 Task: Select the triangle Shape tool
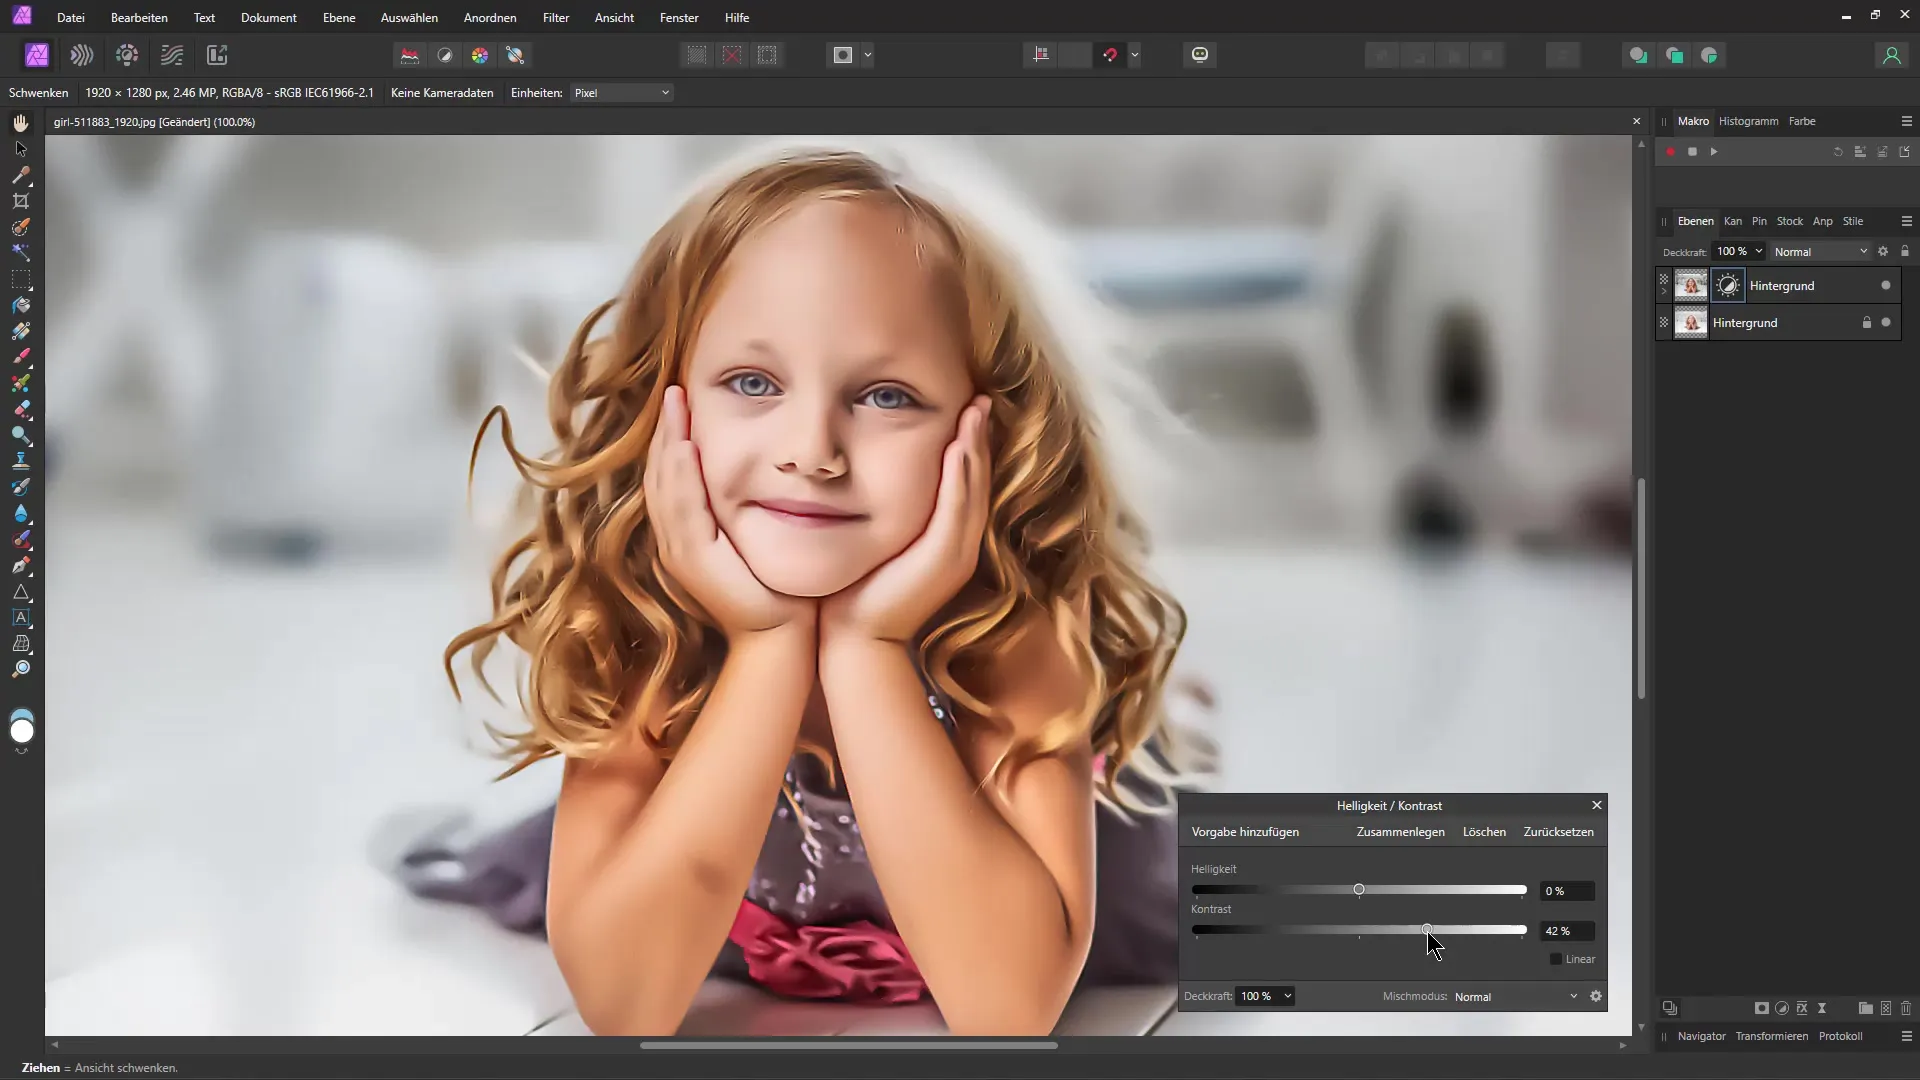[21, 591]
